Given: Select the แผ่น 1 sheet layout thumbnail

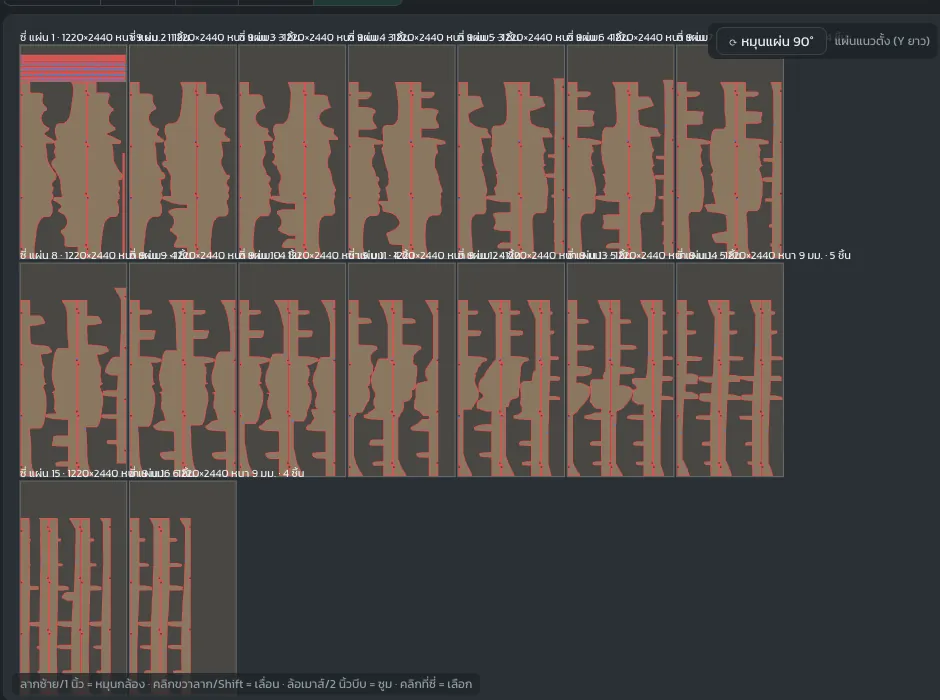Looking at the screenshot, I should [x=73, y=150].
